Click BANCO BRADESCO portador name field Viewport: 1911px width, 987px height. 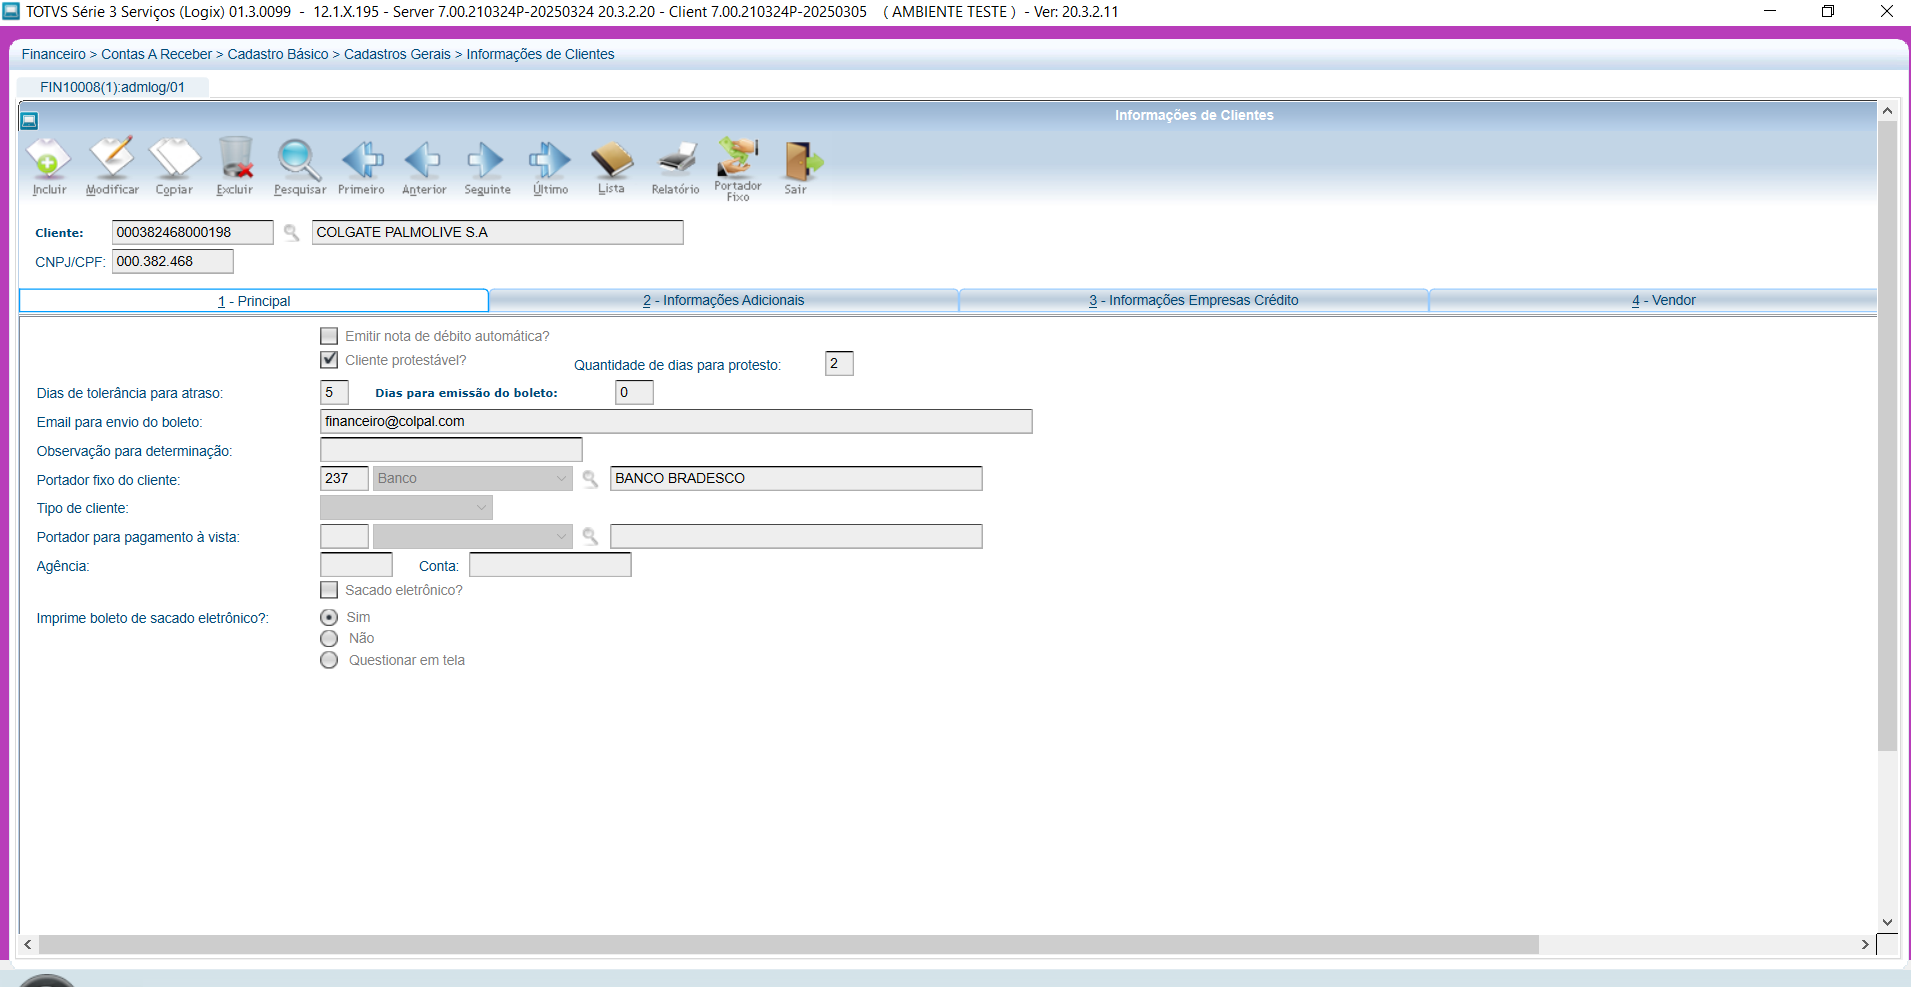(796, 479)
